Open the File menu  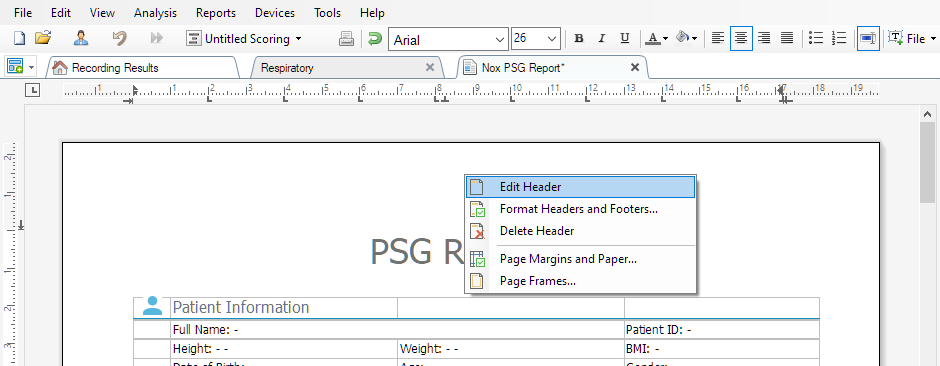pyautogui.click(x=23, y=13)
